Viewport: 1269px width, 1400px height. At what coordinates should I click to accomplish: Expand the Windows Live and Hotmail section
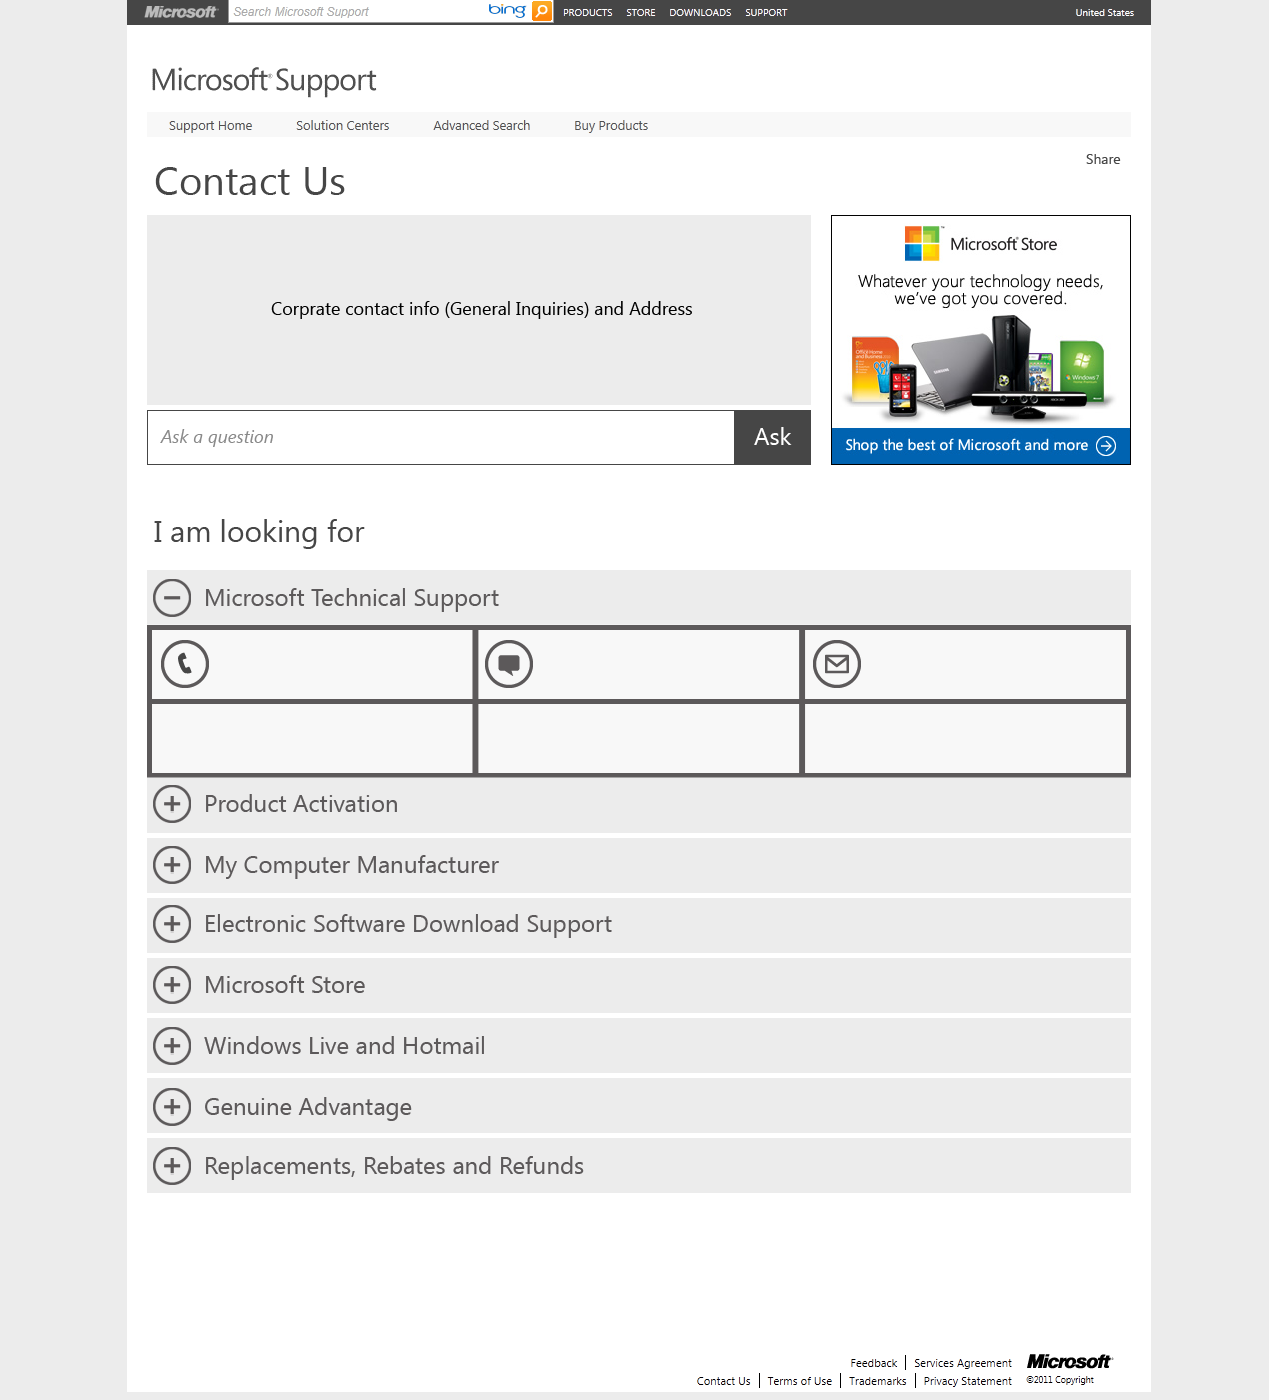[x=172, y=1046]
